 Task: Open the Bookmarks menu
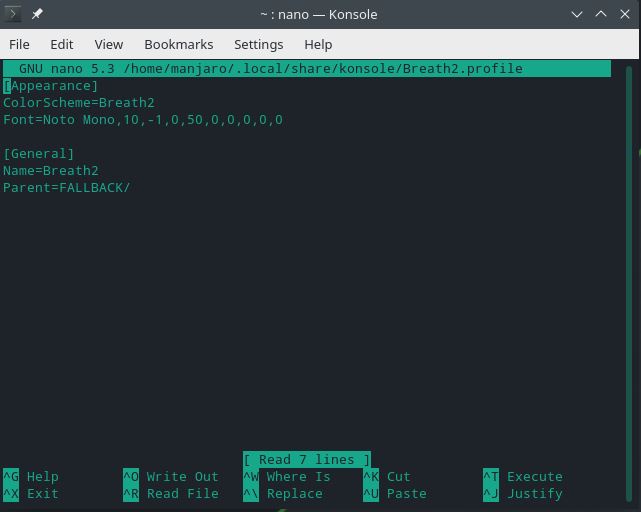click(x=179, y=44)
